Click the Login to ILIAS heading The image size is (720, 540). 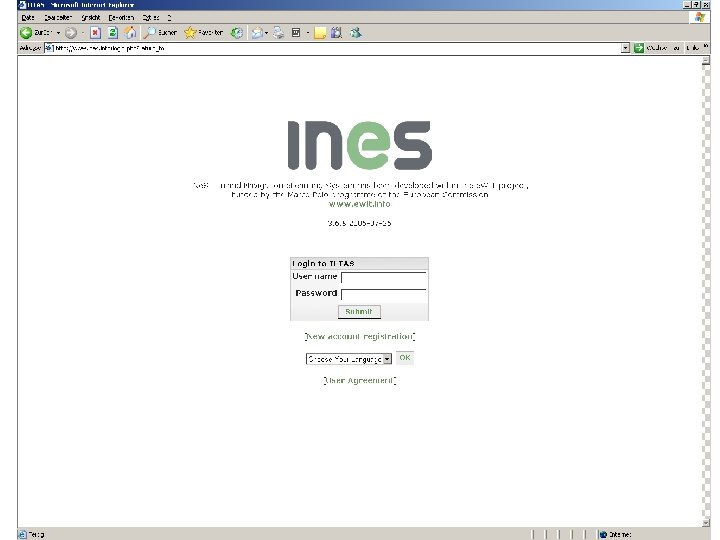[x=324, y=264]
